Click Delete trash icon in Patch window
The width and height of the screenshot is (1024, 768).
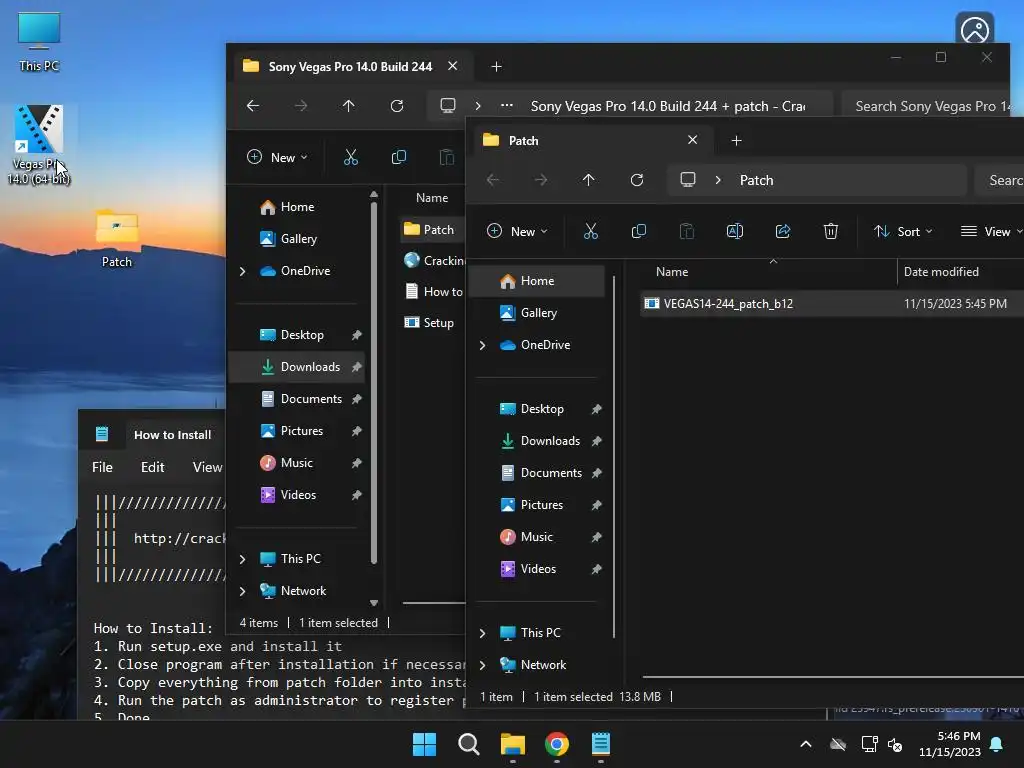pyautogui.click(x=831, y=231)
